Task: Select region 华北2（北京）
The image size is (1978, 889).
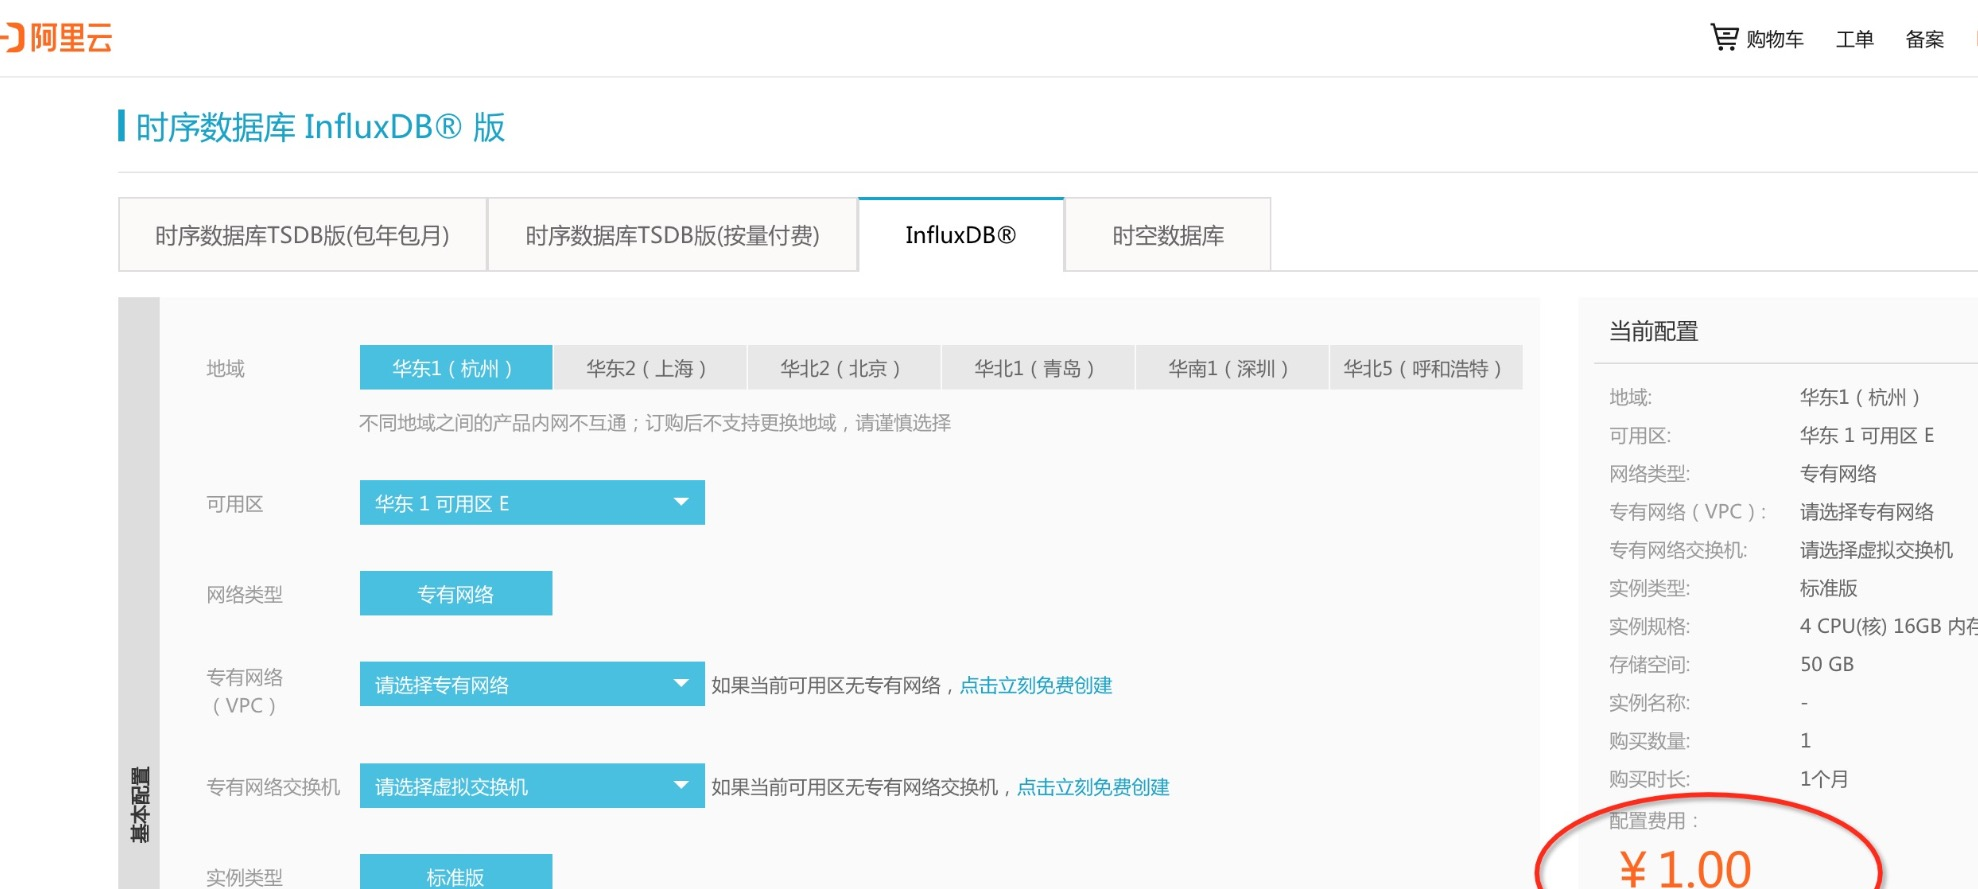Action: [x=844, y=368]
